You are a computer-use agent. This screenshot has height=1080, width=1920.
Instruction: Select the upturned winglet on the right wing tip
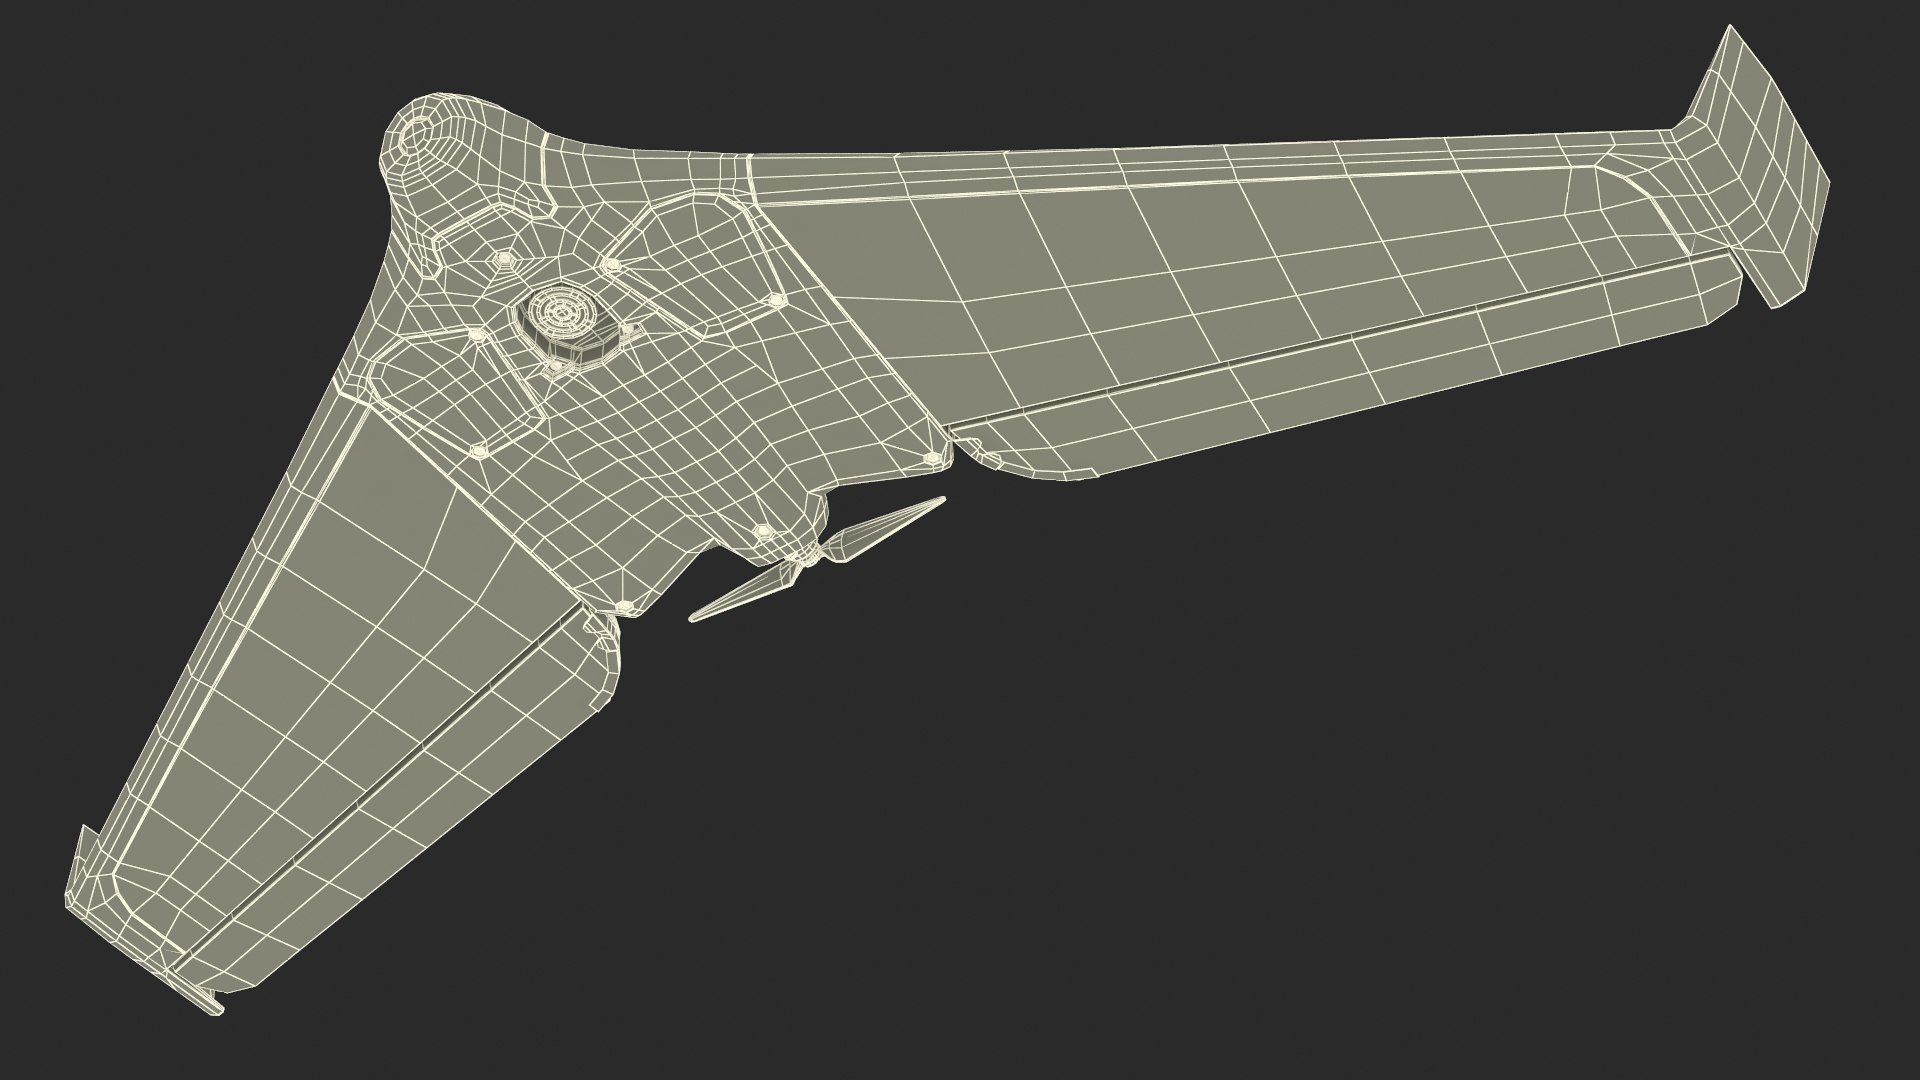1757,165
